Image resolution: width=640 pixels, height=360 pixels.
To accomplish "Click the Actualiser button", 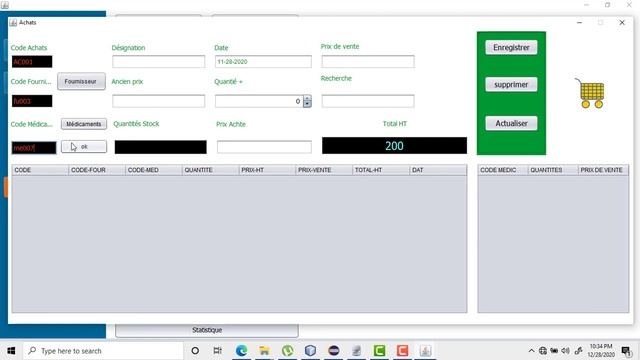I will coord(511,123).
